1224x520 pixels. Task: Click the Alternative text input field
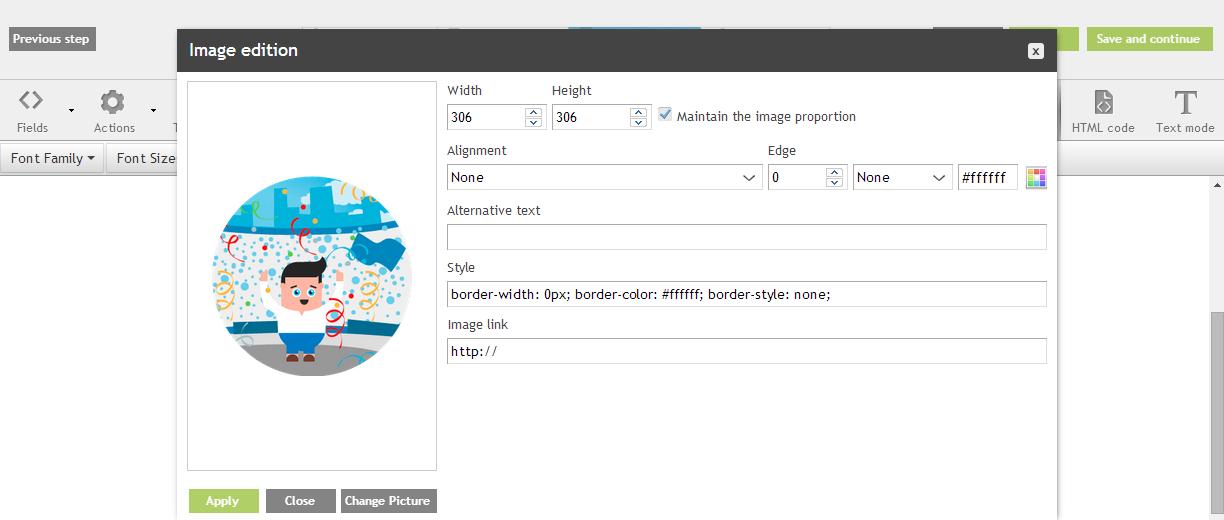coord(746,237)
